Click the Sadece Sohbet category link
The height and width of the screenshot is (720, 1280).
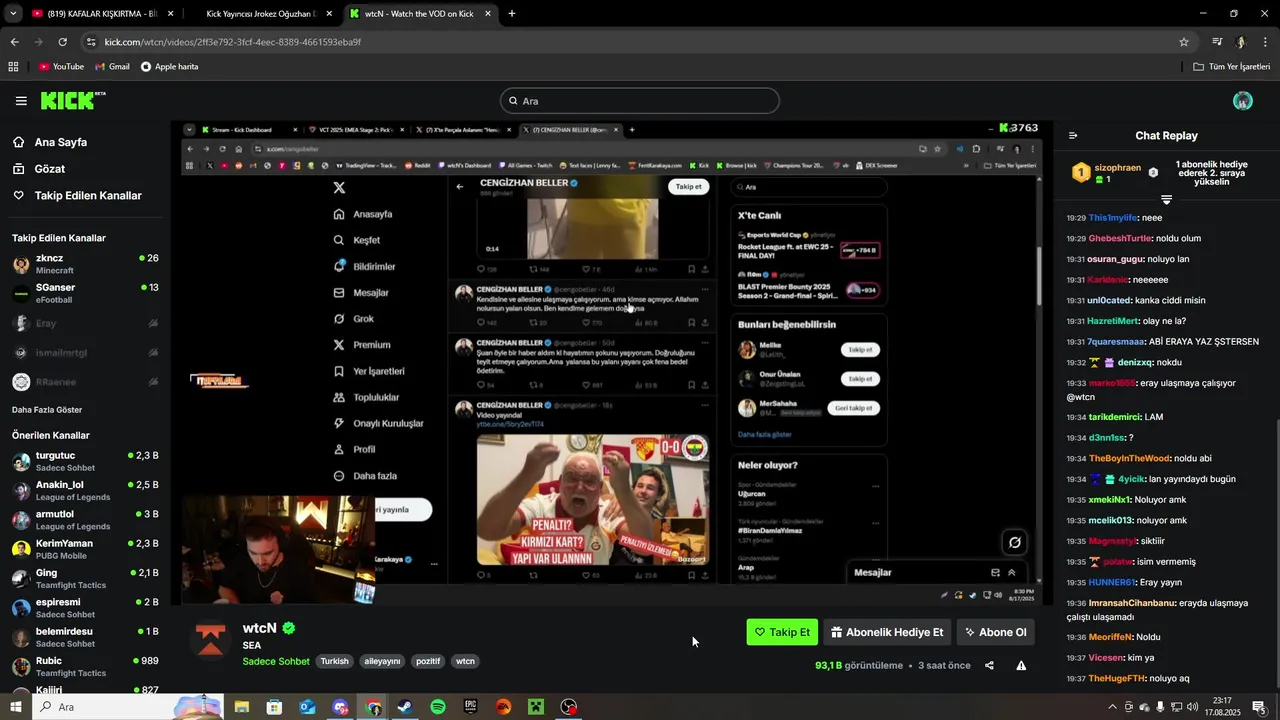[276, 661]
